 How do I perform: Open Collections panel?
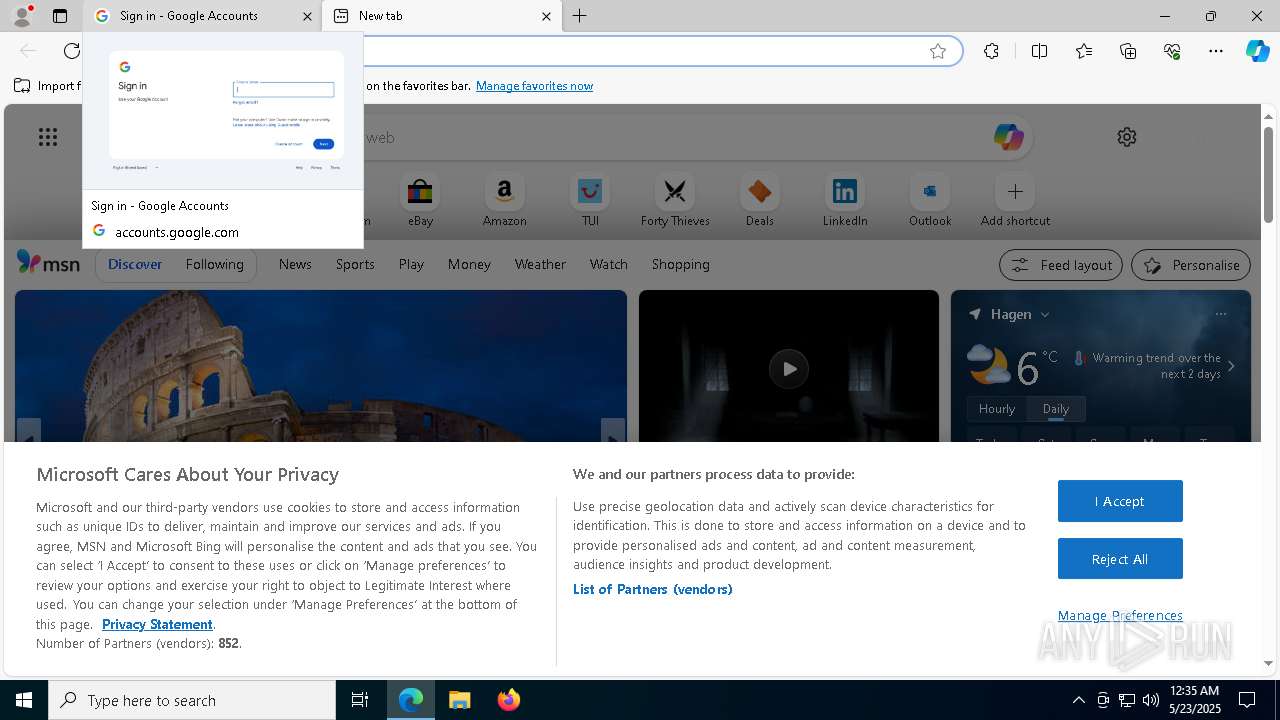(1128, 51)
